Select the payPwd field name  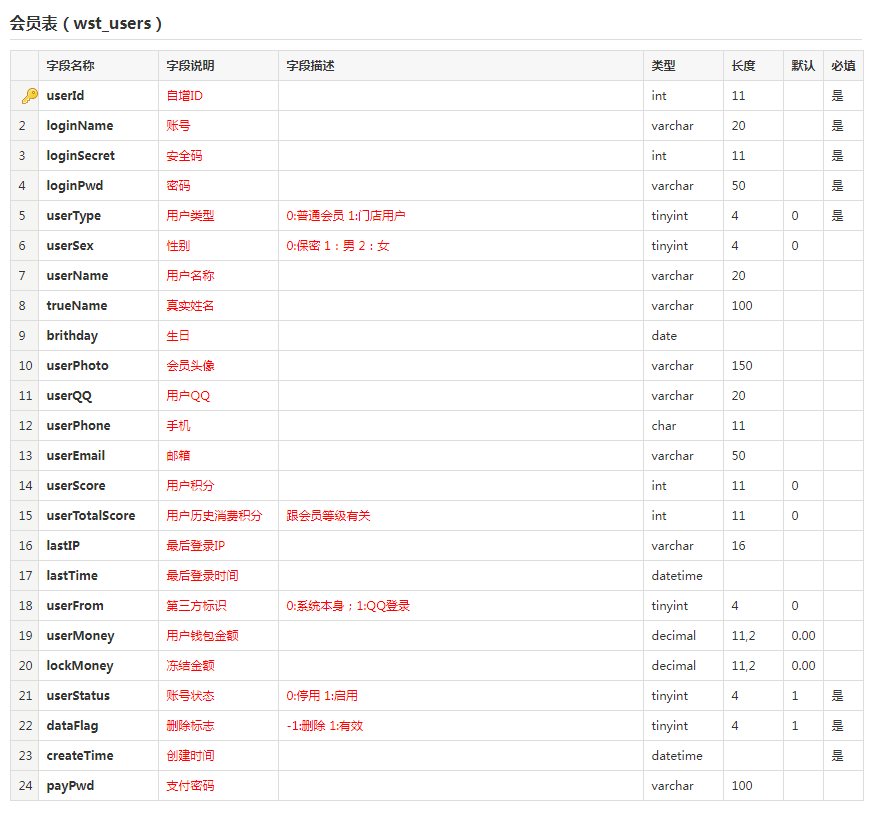[x=70, y=786]
